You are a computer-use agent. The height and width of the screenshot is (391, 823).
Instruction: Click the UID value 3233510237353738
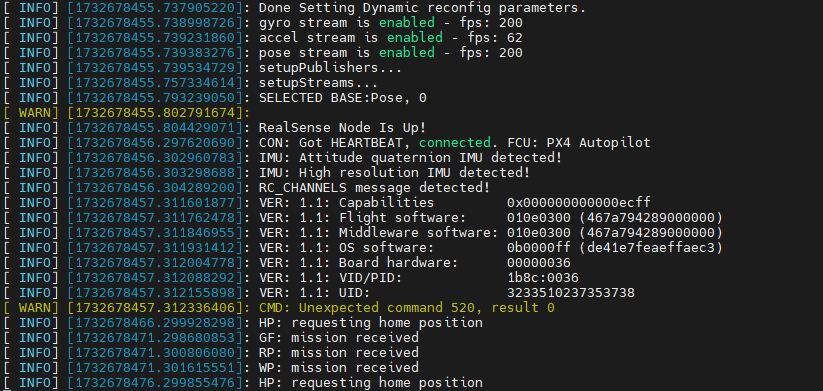point(571,292)
